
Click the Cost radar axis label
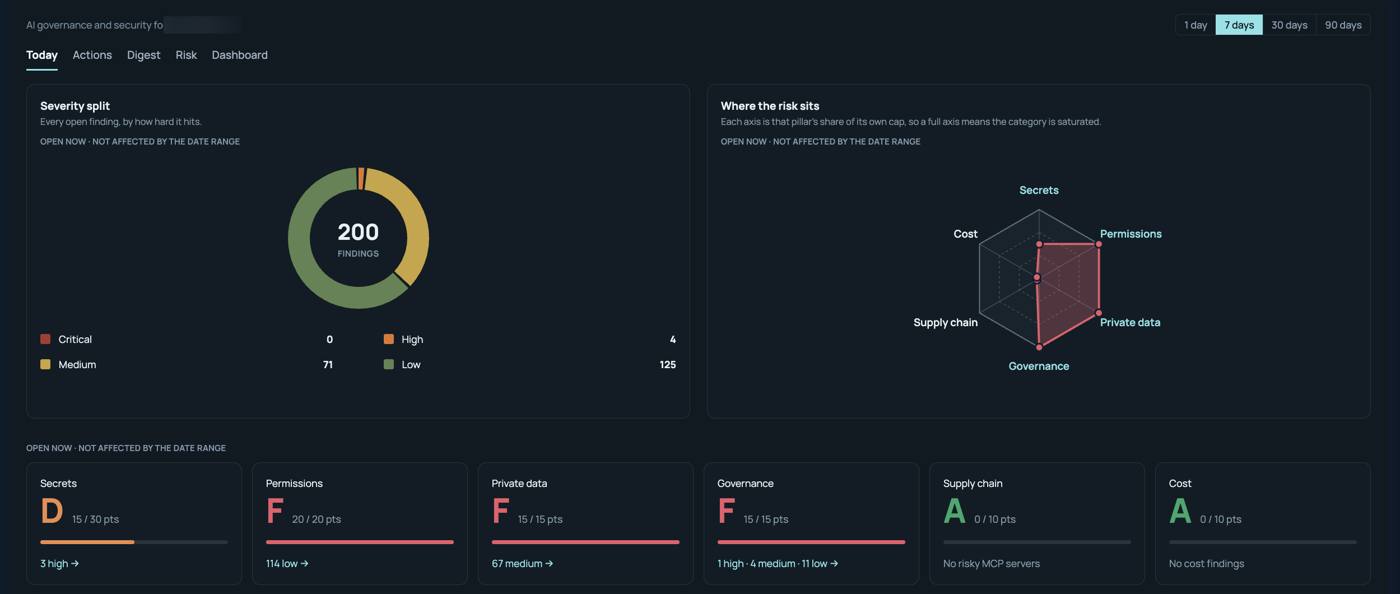pyautogui.click(x=965, y=234)
